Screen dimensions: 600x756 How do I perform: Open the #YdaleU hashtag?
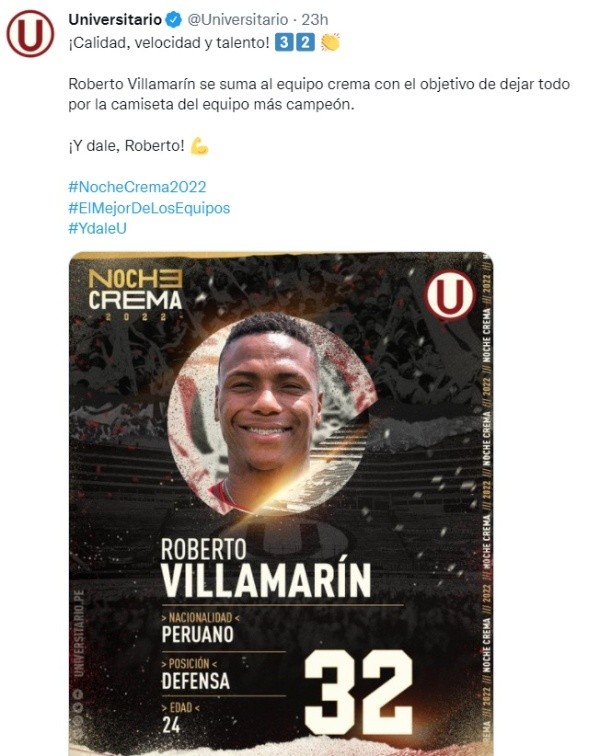[x=97, y=229]
